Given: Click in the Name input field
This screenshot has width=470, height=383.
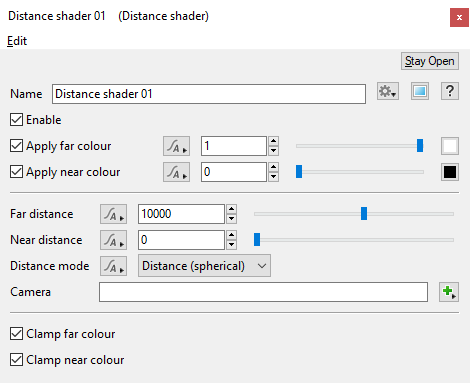Looking at the screenshot, I should (x=209, y=94).
